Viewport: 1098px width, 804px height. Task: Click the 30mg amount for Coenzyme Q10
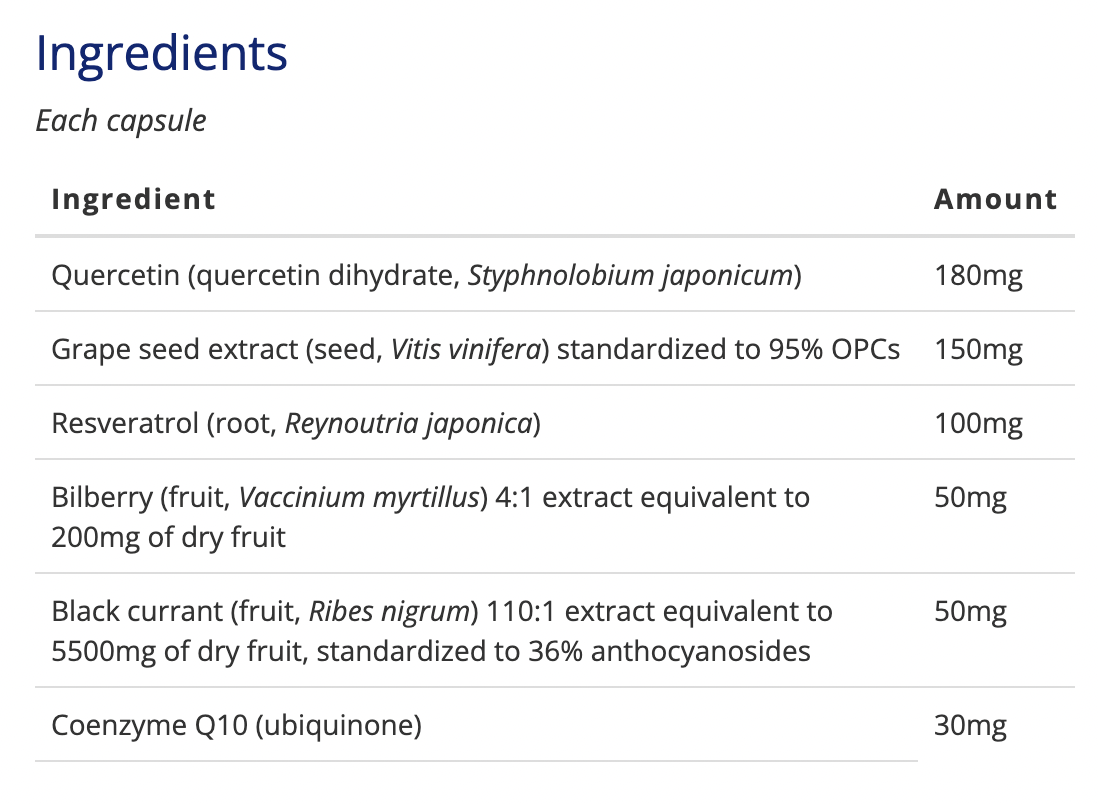[x=970, y=726]
